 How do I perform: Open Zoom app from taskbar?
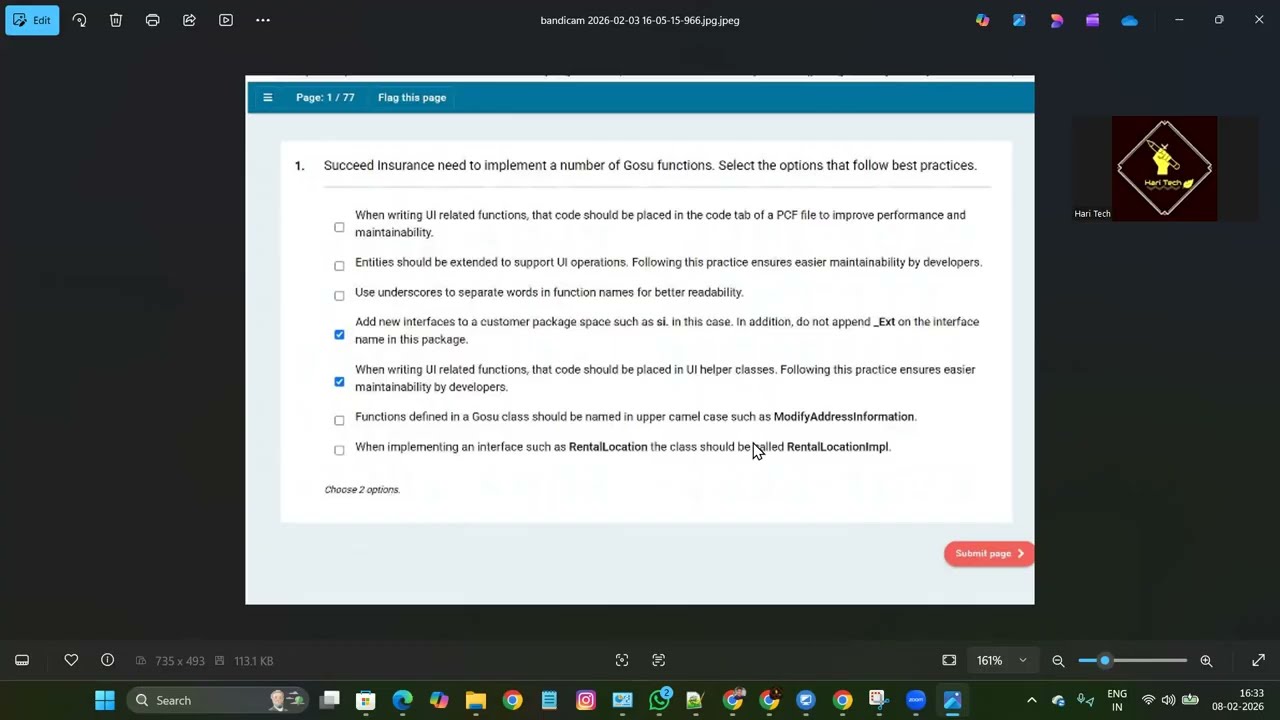coord(916,700)
